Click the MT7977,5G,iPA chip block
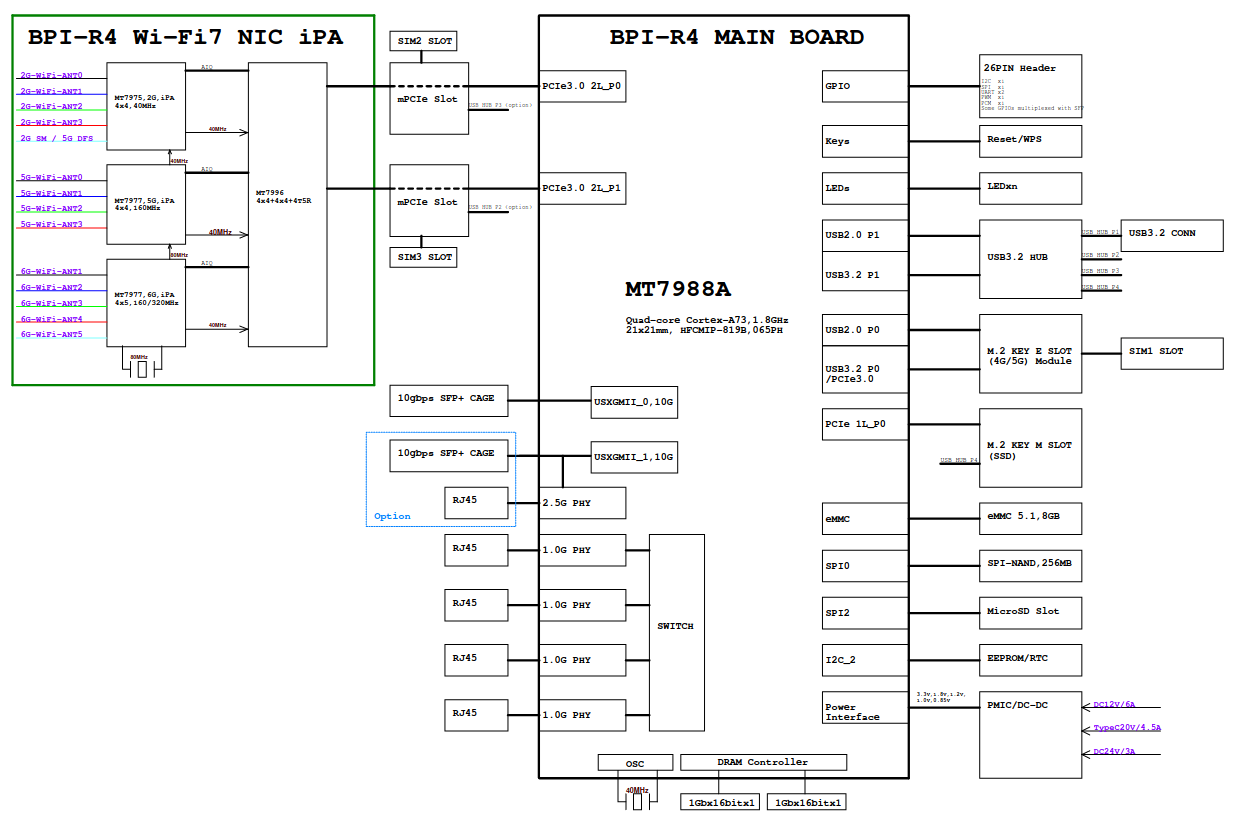The width and height of the screenshot is (1241, 814). click(146, 204)
